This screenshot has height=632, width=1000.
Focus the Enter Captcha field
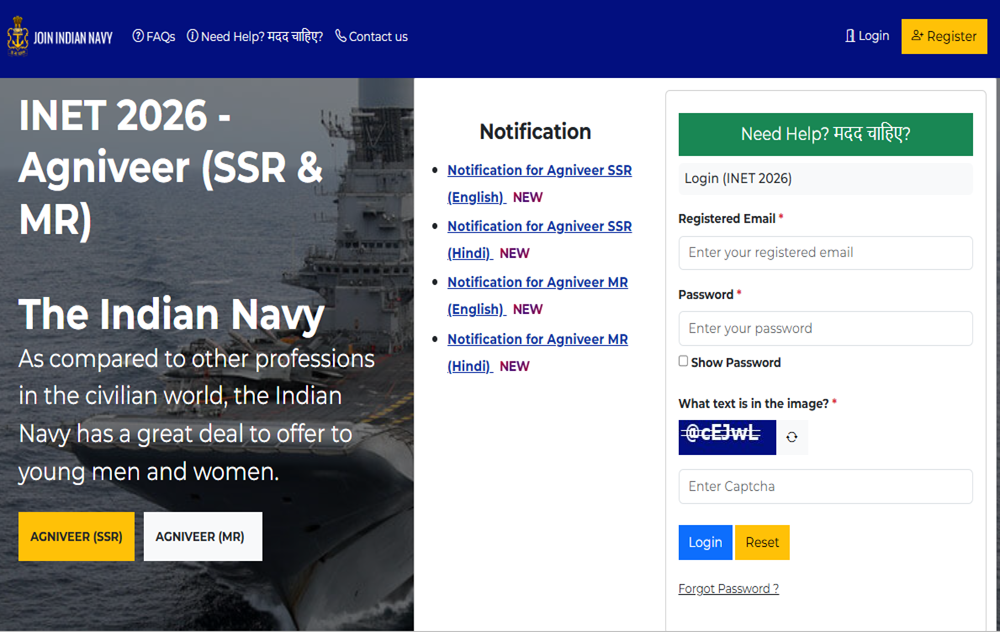825,487
